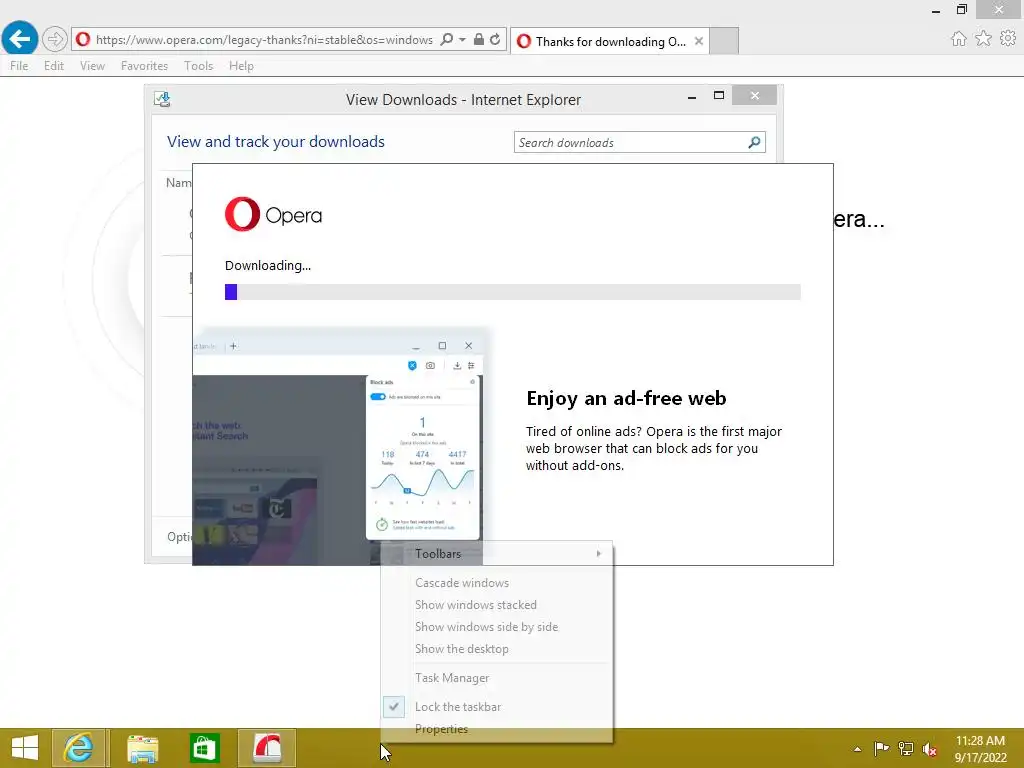The width and height of the screenshot is (1024, 768).
Task: Choose 'Show the desktop'
Action: [x=497, y=649]
